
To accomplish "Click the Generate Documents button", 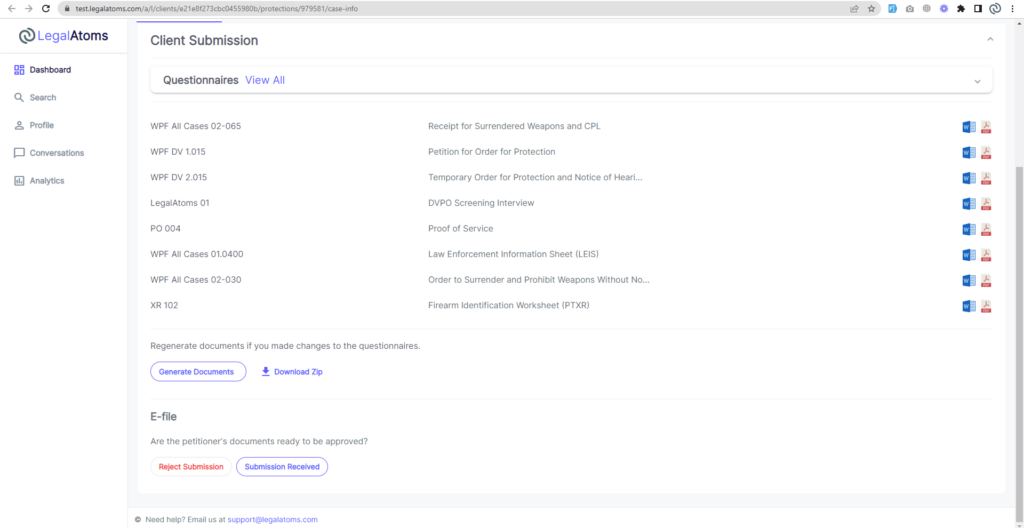I will point(197,372).
